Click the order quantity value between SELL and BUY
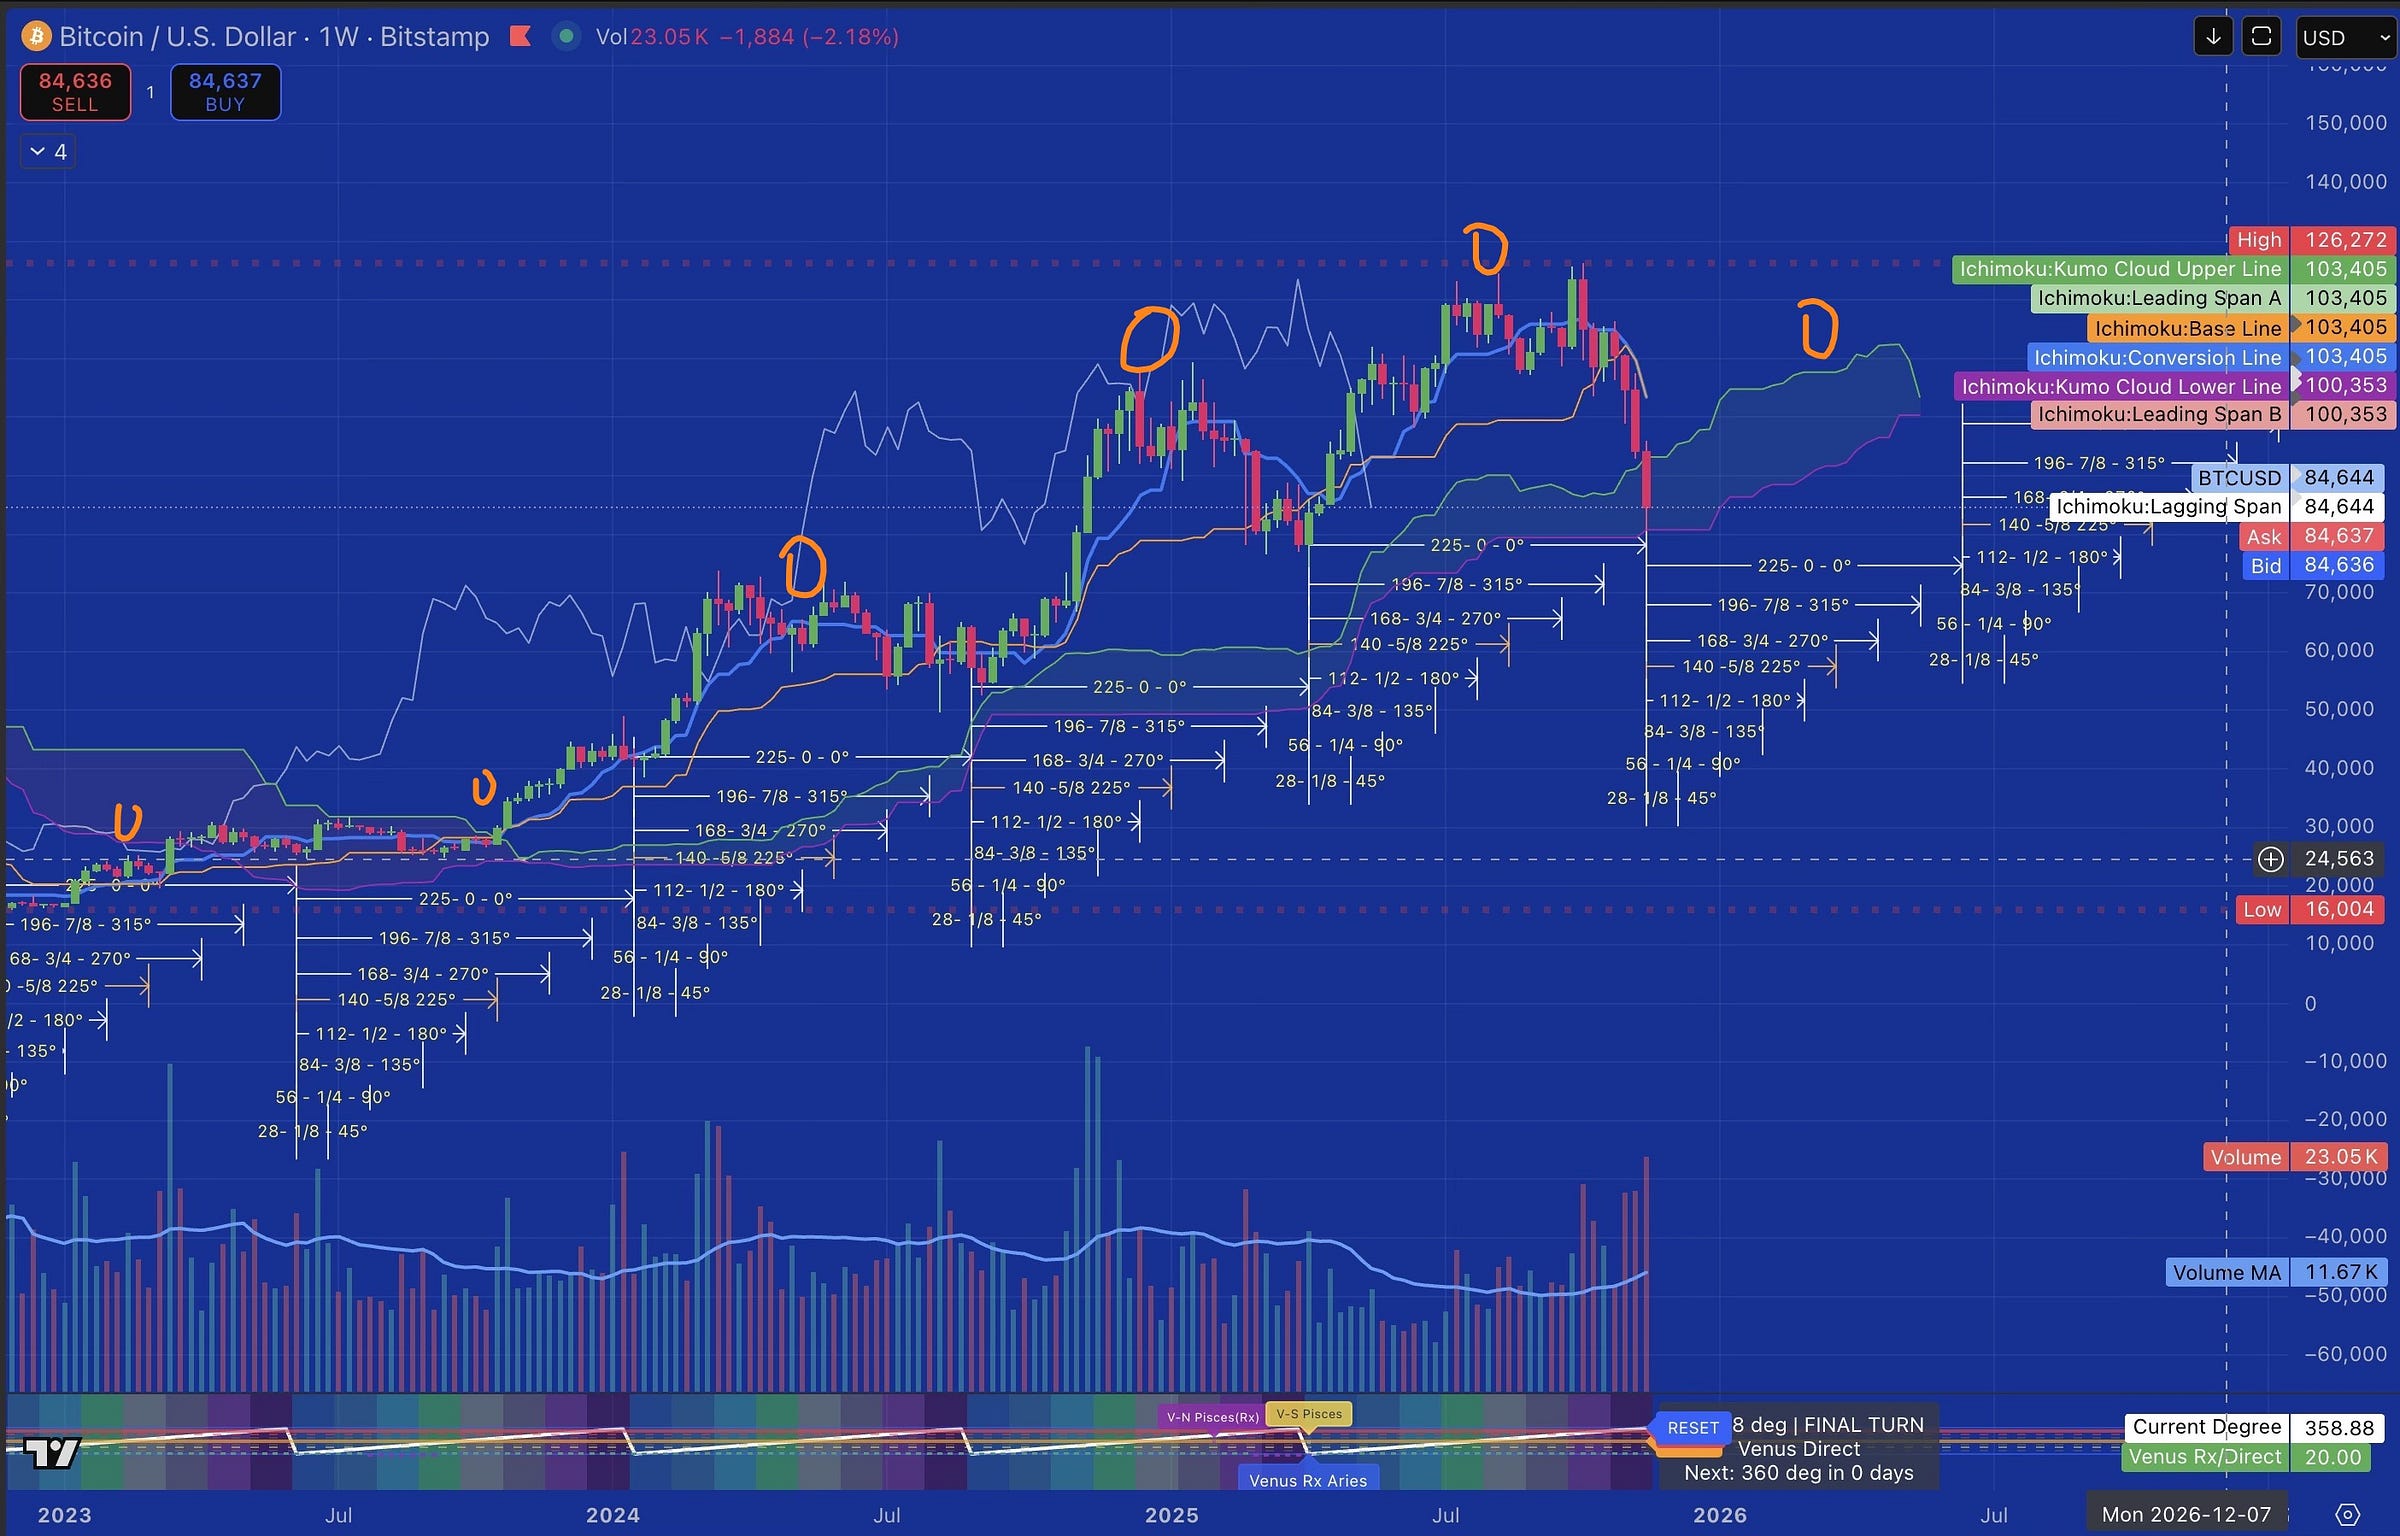 [150, 92]
